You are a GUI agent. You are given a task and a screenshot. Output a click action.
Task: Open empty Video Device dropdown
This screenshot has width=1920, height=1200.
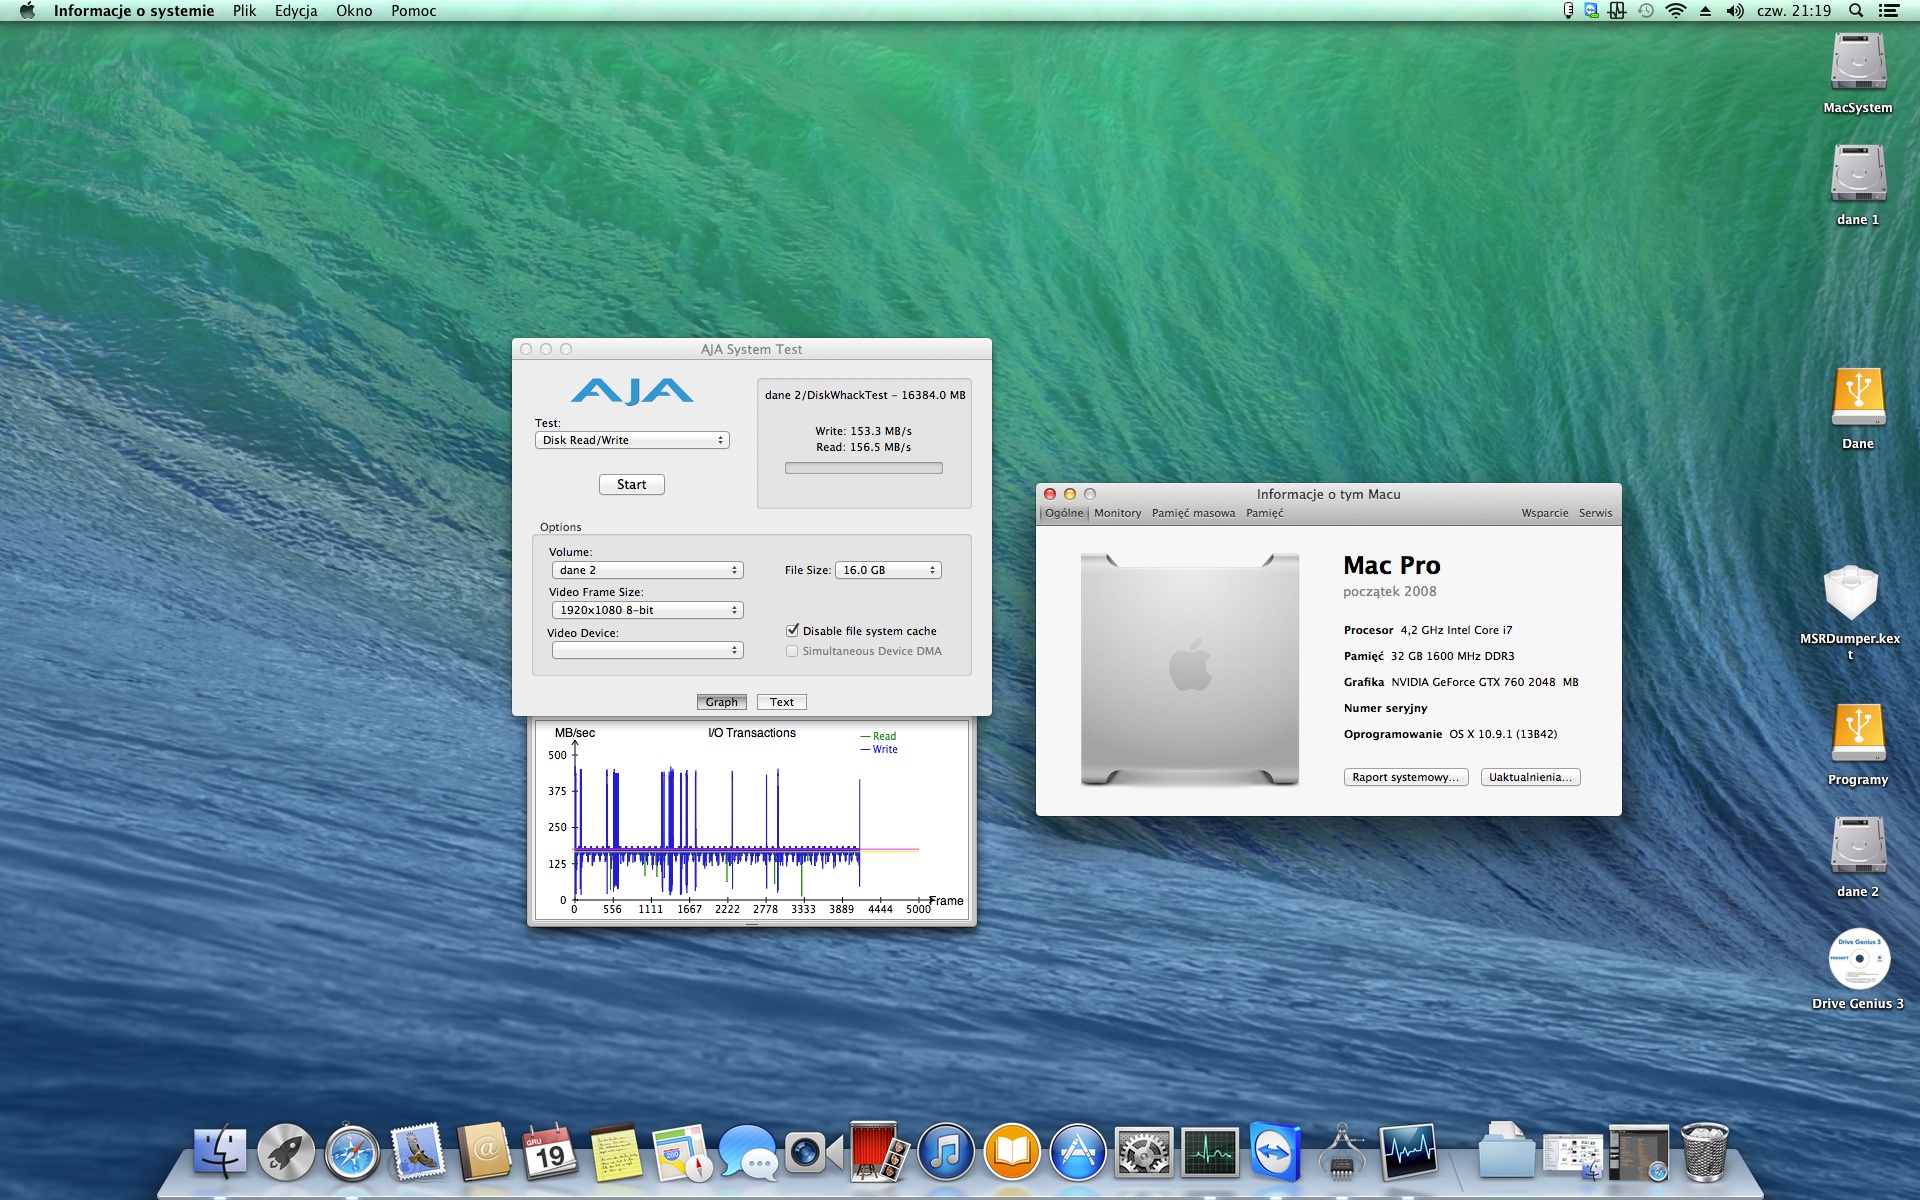click(647, 650)
